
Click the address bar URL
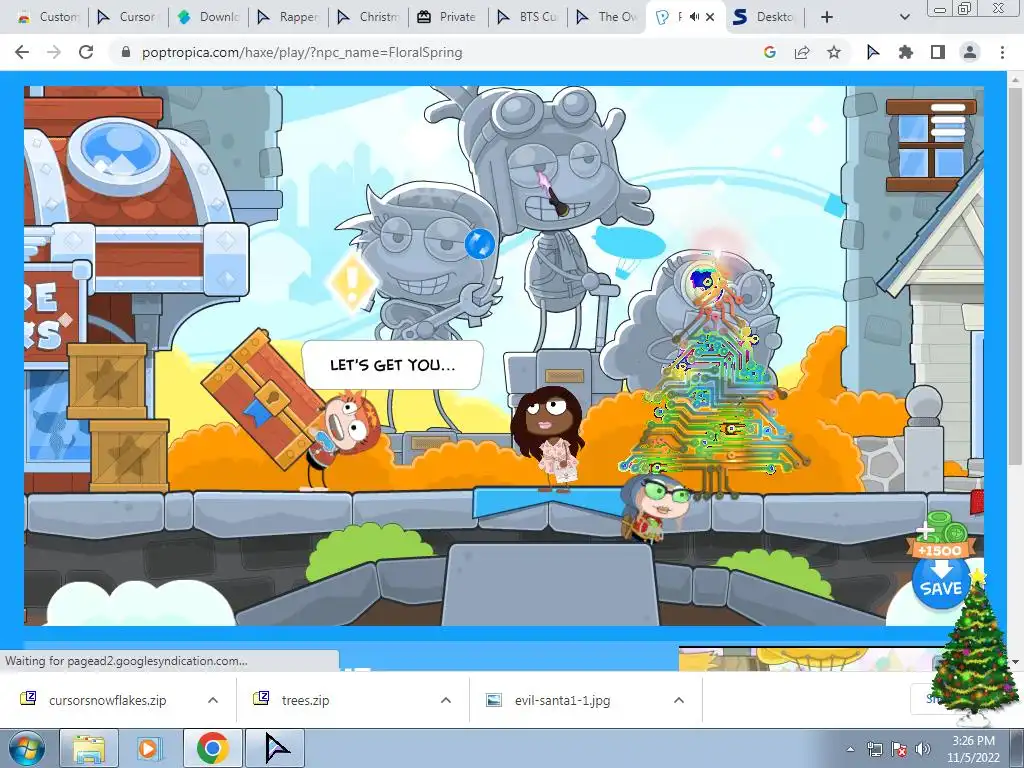pyautogui.click(x=302, y=52)
